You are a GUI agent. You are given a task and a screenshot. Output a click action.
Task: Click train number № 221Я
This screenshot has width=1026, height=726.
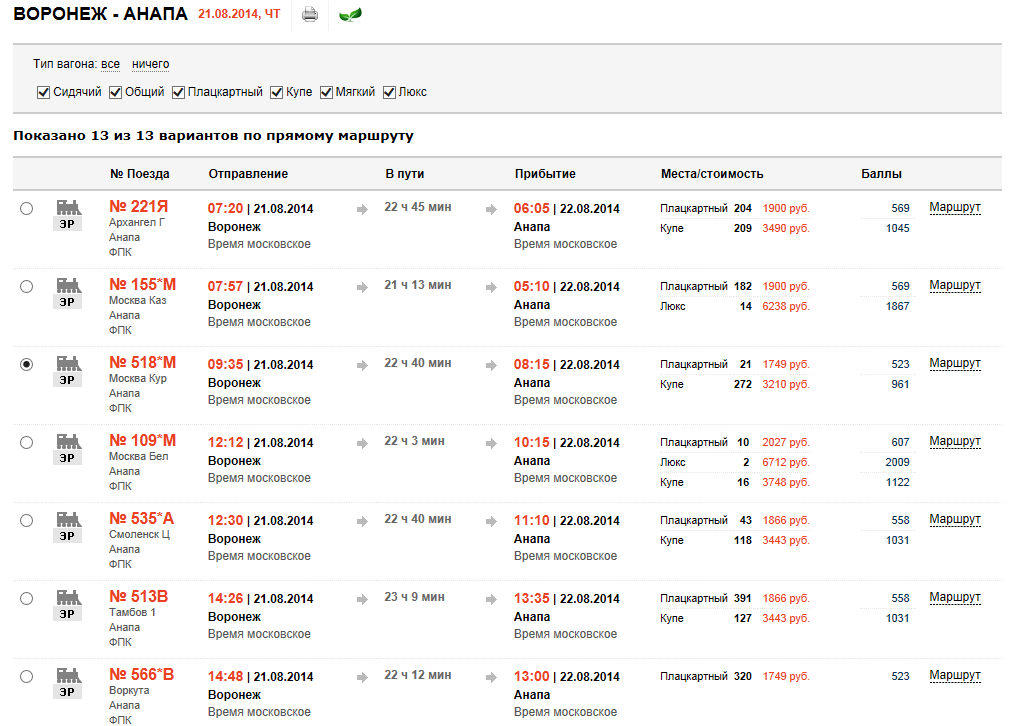139,207
